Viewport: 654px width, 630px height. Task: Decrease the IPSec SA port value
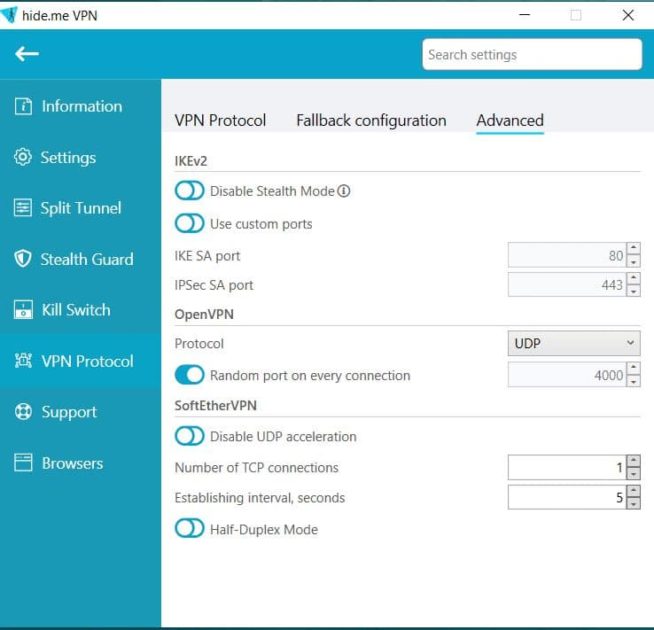tap(634, 291)
